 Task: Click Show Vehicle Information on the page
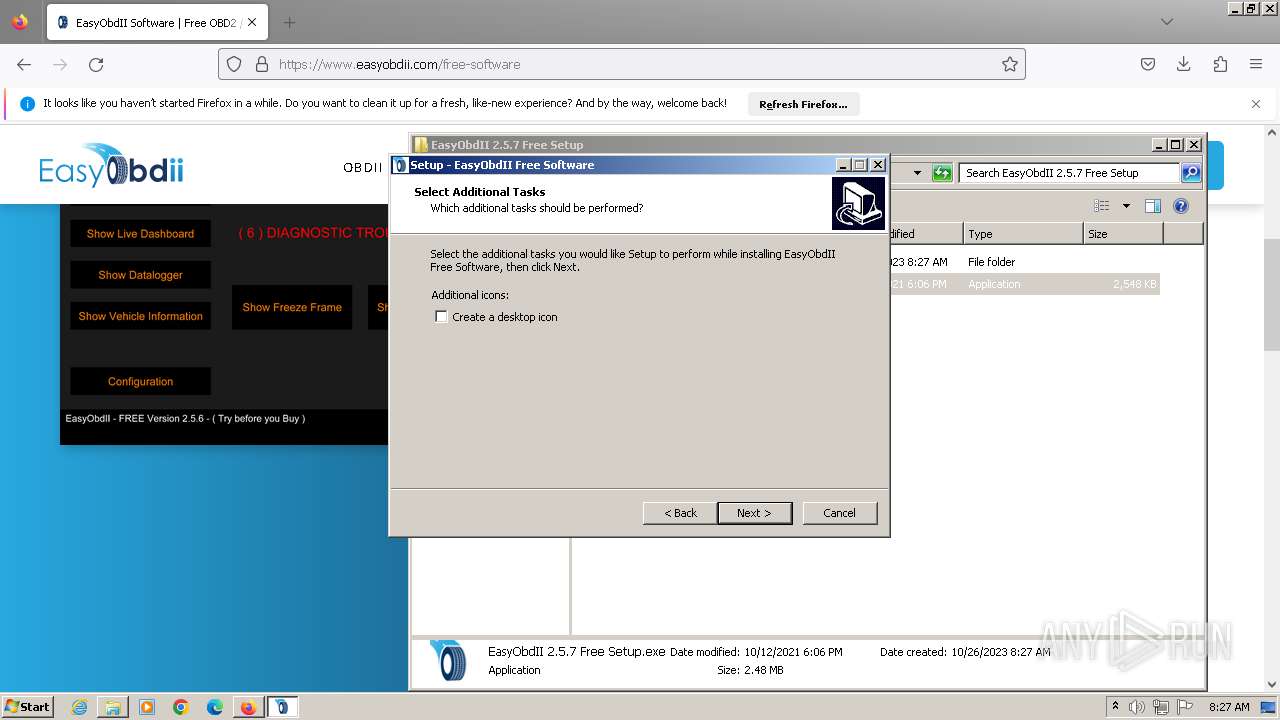point(140,316)
